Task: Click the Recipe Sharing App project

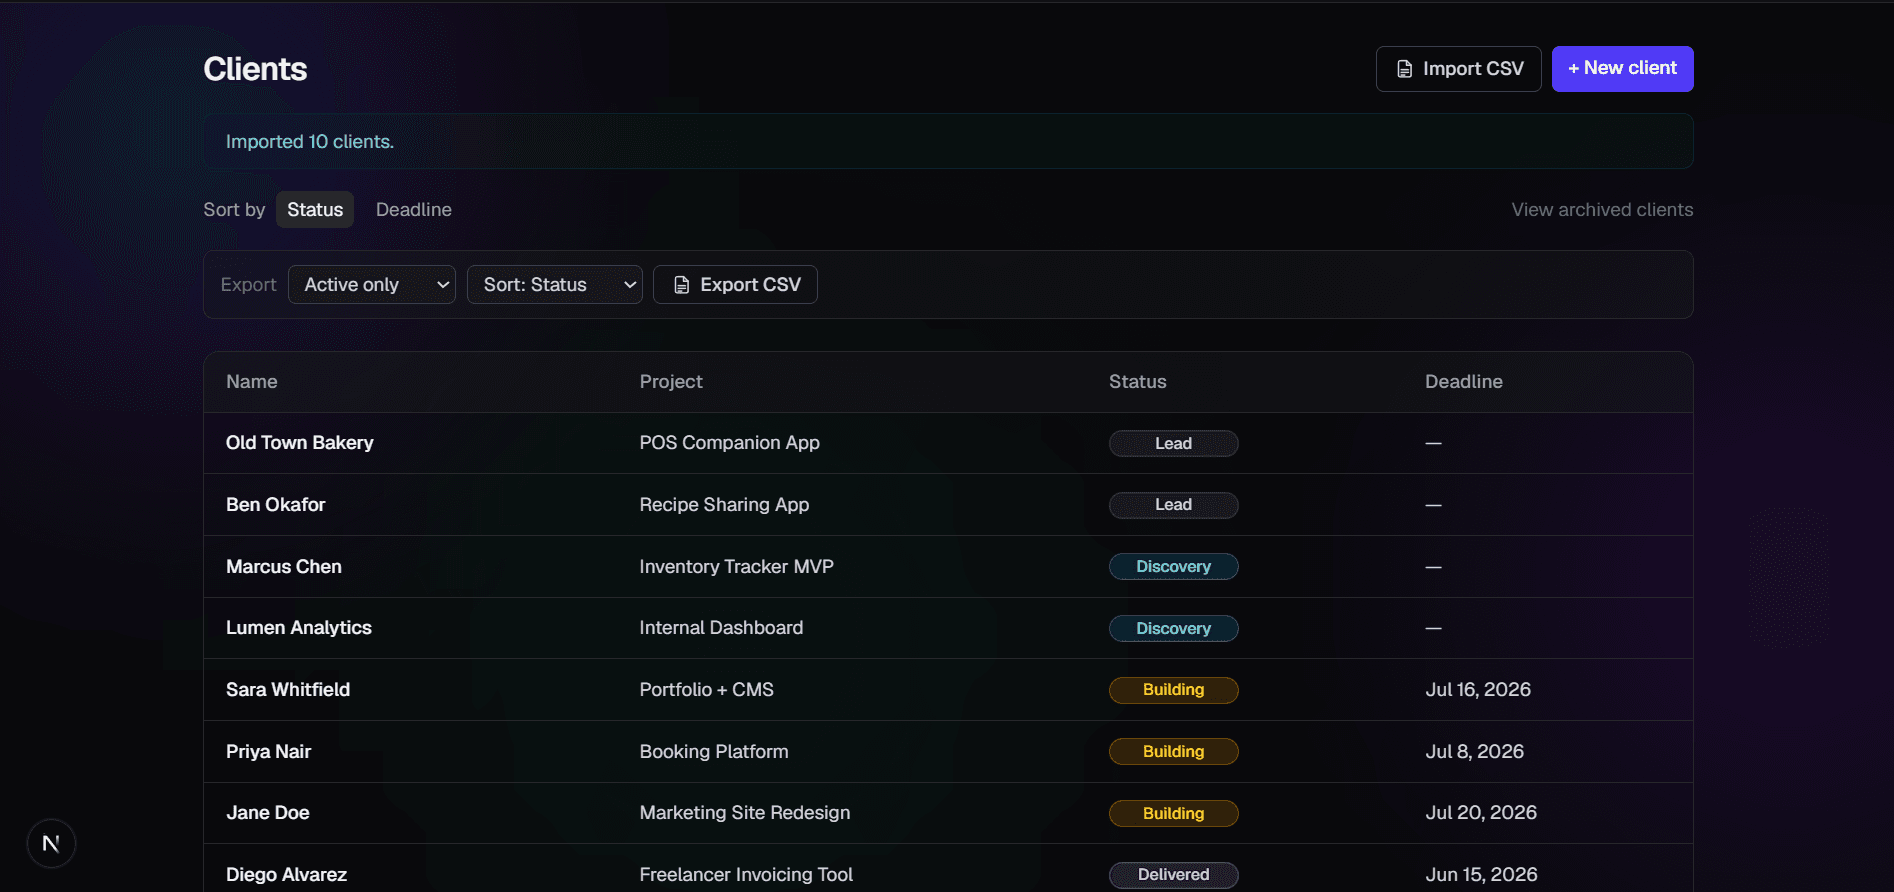Action: tap(725, 505)
